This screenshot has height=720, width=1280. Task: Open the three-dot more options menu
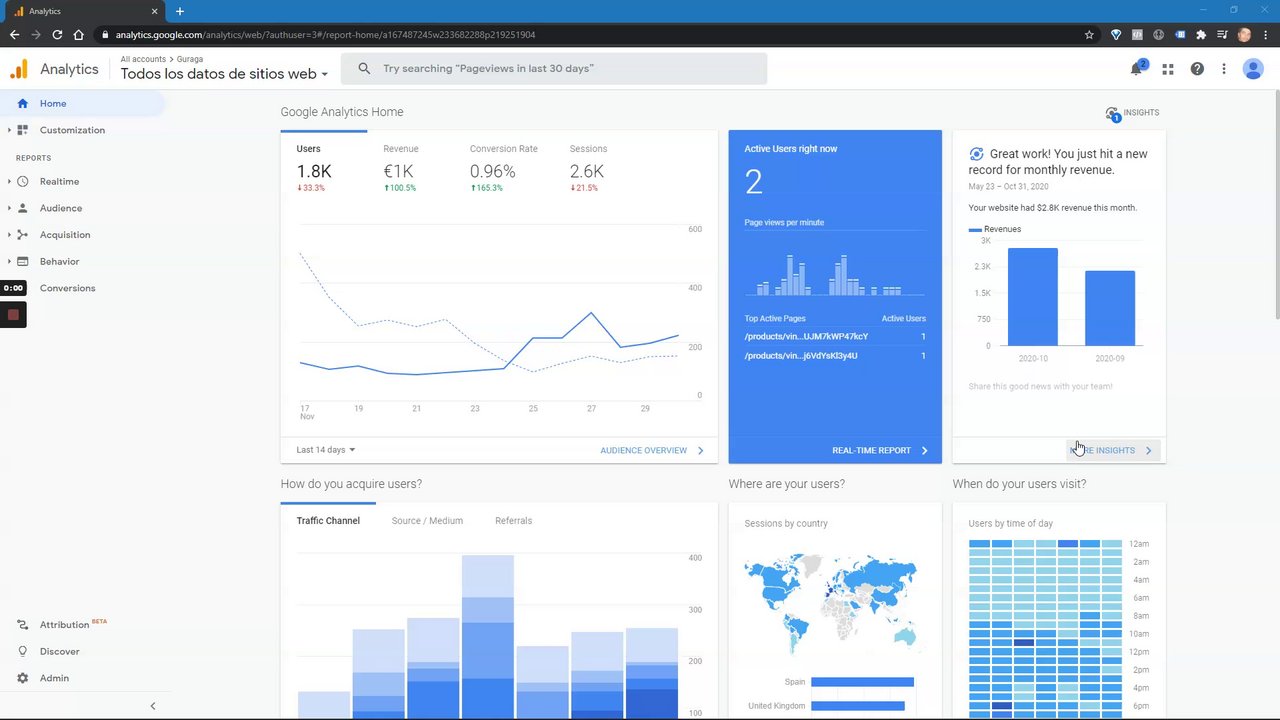1224,69
